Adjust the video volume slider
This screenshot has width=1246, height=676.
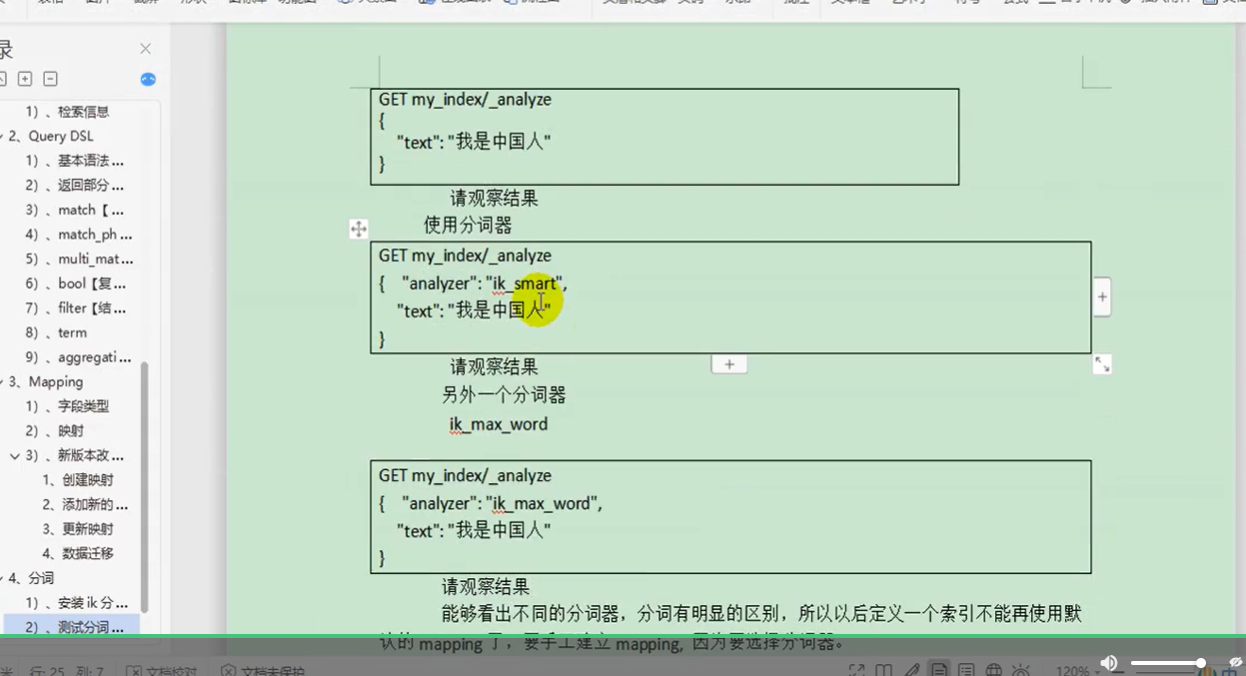(1168, 663)
